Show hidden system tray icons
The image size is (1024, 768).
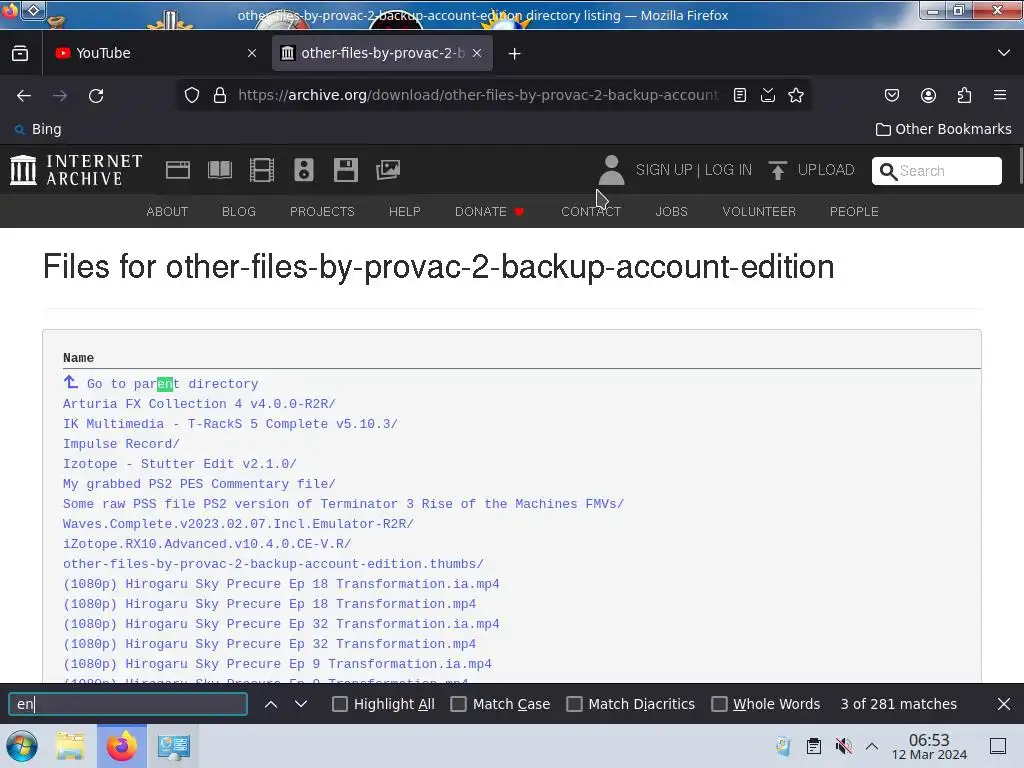872,746
